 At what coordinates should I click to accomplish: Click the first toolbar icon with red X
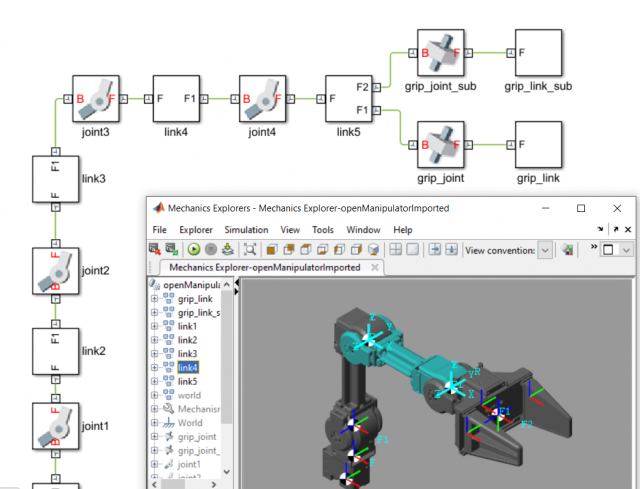click(x=155, y=249)
